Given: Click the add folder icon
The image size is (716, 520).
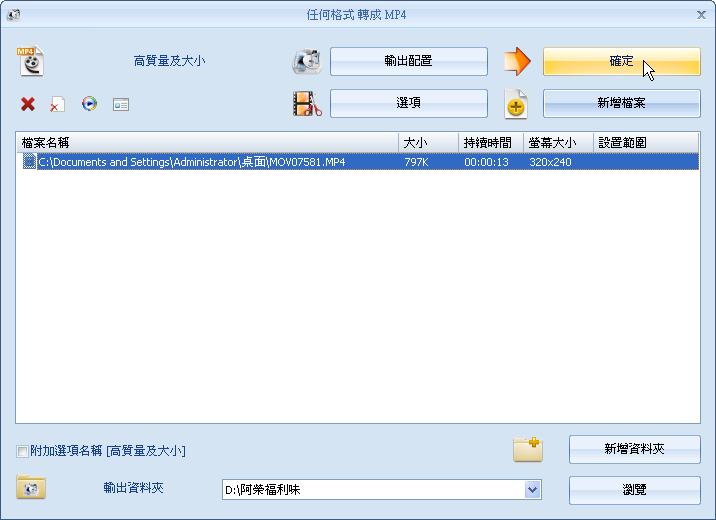Looking at the screenshot, I should pyautogui.click(x=527, y=449).
